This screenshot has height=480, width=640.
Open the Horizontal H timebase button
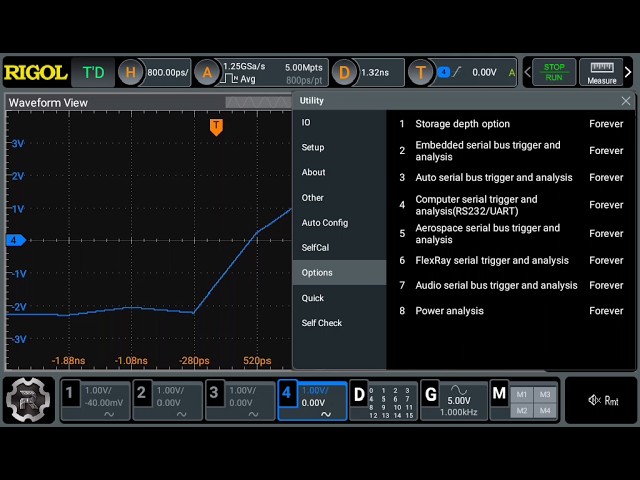(130, 73)
